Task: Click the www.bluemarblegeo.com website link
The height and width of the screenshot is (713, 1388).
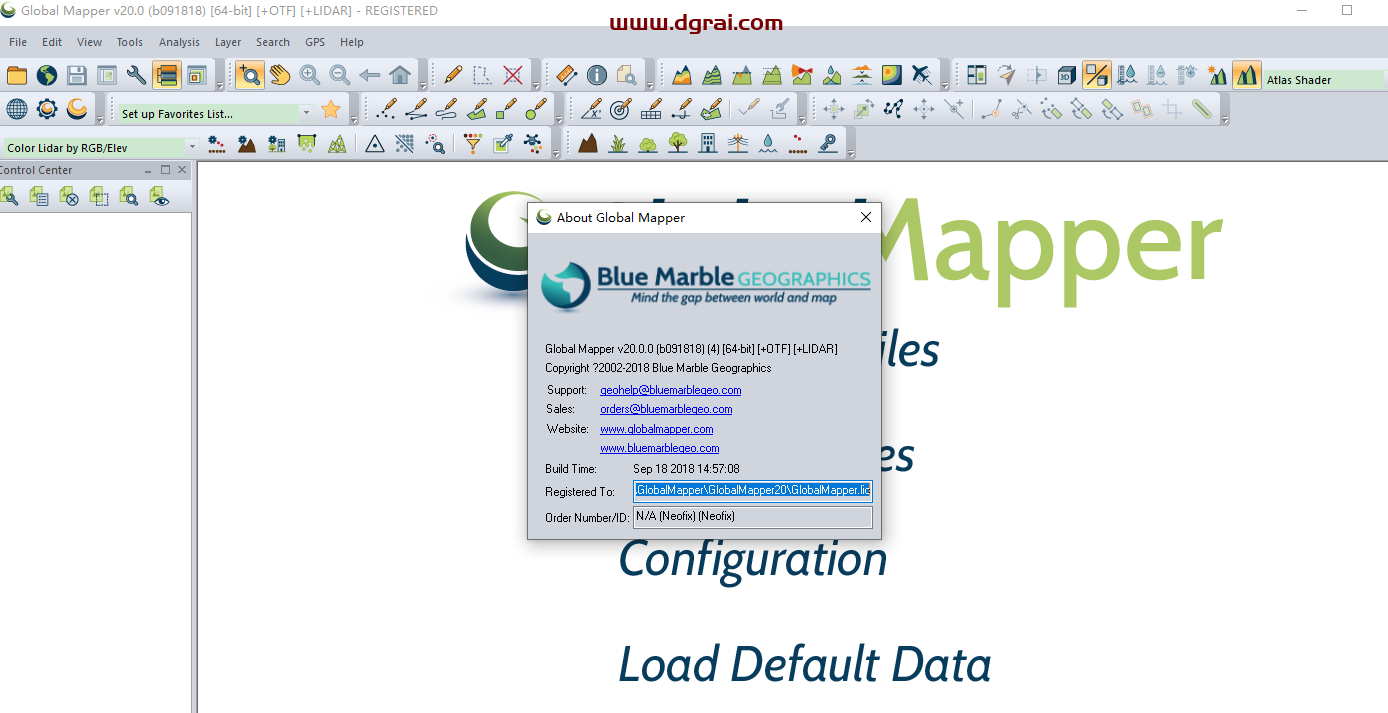Action: point(660,448)
